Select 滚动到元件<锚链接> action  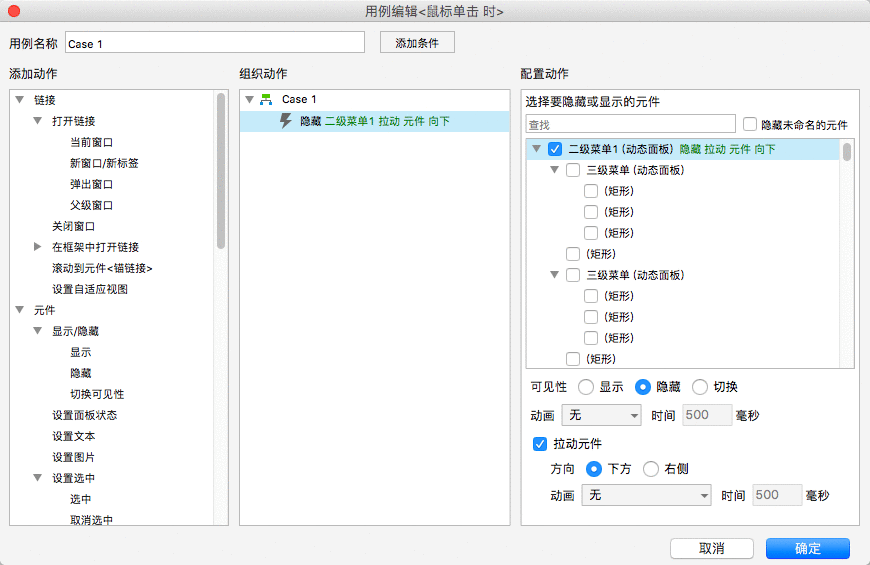coord(102,268)
